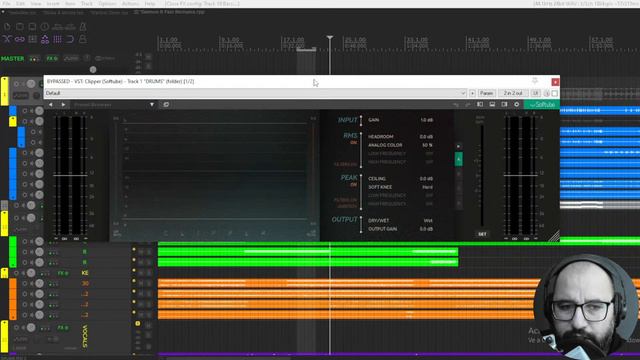Image resolution: width=640 pixels, height=360 pixels.
Task: Open the 2 in 2 out routing button
Action: (x=513, y=93)
